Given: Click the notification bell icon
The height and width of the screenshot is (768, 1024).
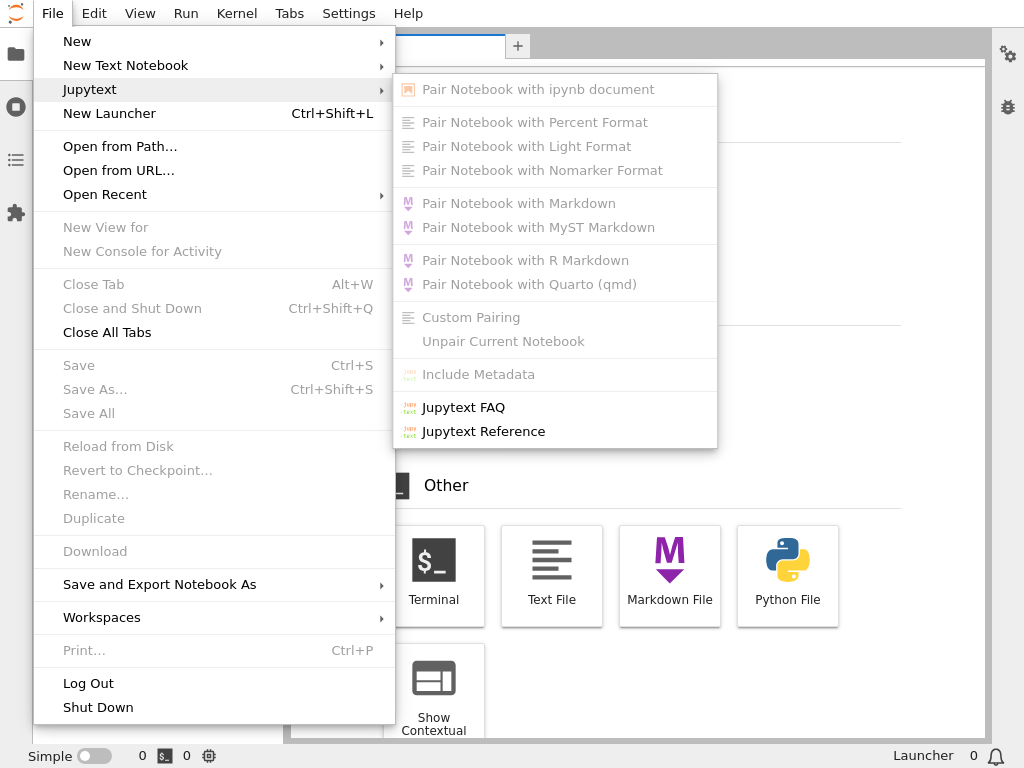Looking at the screenshot, I should 995,756.
